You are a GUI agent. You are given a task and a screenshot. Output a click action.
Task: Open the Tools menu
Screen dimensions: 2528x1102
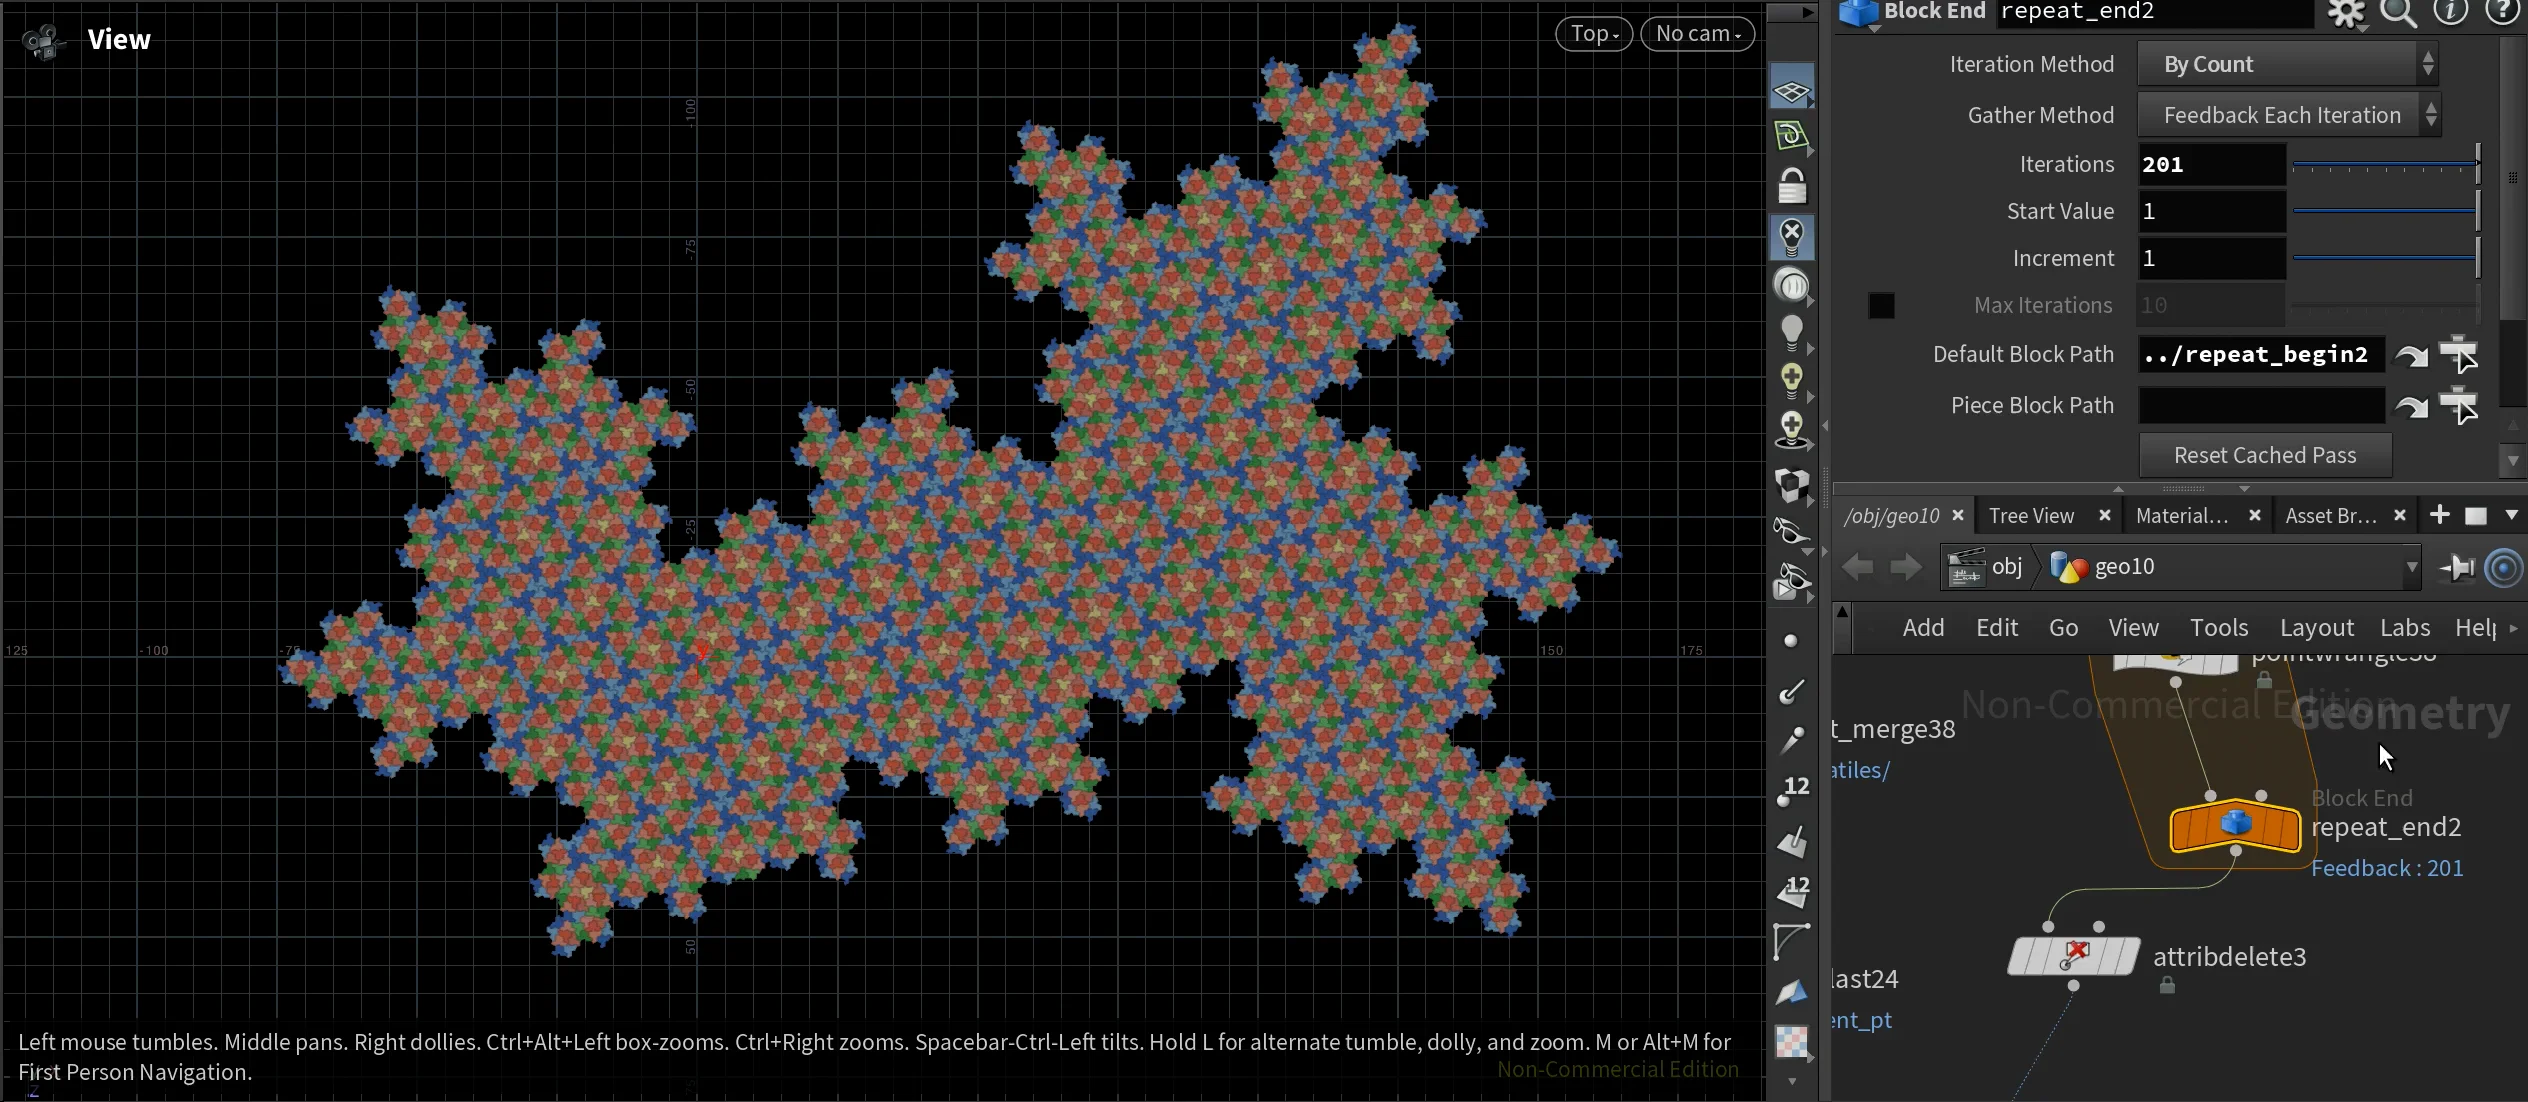[x=2218, y=628]
